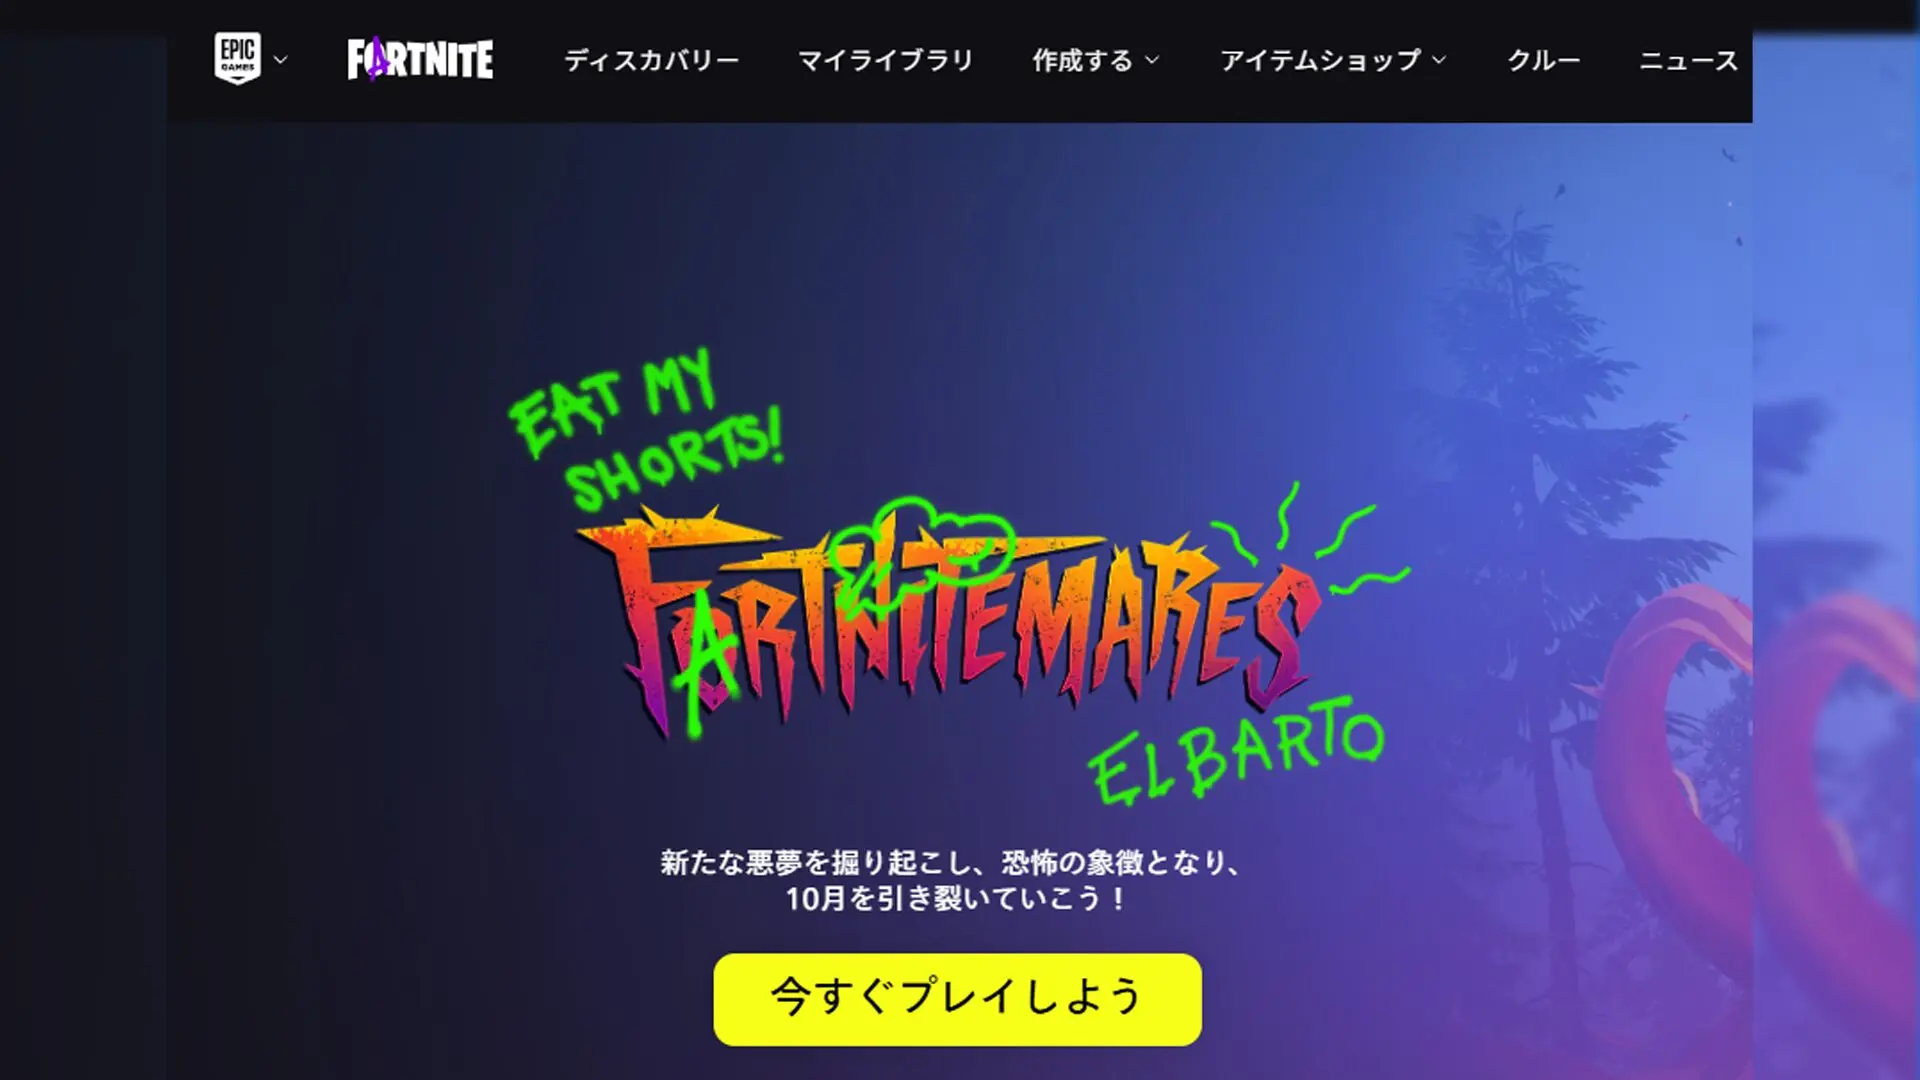Open the ニュース navigation link
The width and height of the screenshot is (1920, 1080).
pos(1689,60)
